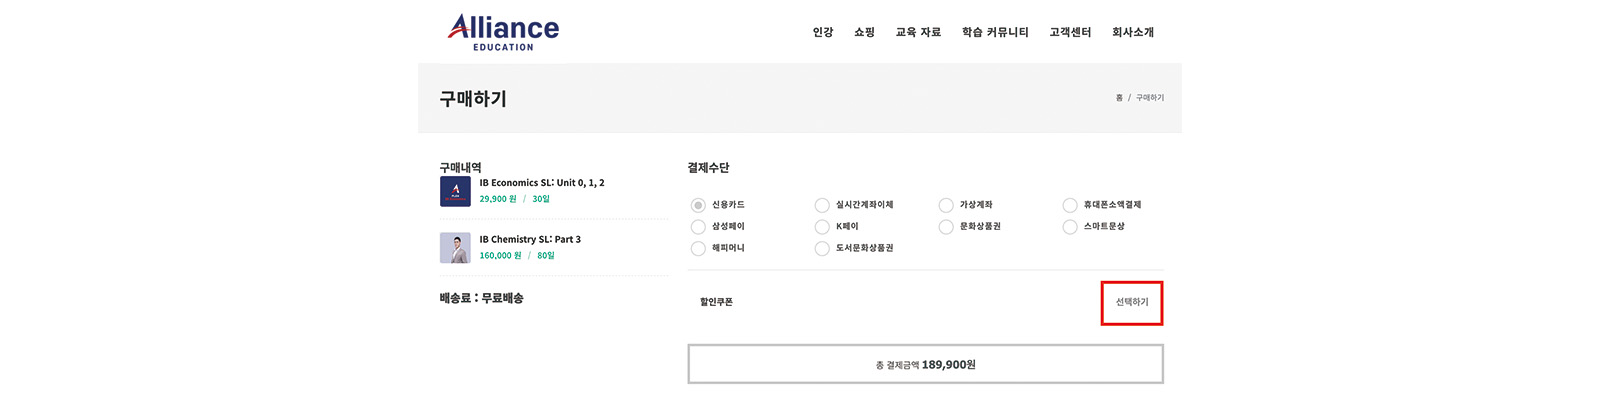Open 학습 커뮤니티 in the navigation
1600x400 pixels.
coord(995,32)
